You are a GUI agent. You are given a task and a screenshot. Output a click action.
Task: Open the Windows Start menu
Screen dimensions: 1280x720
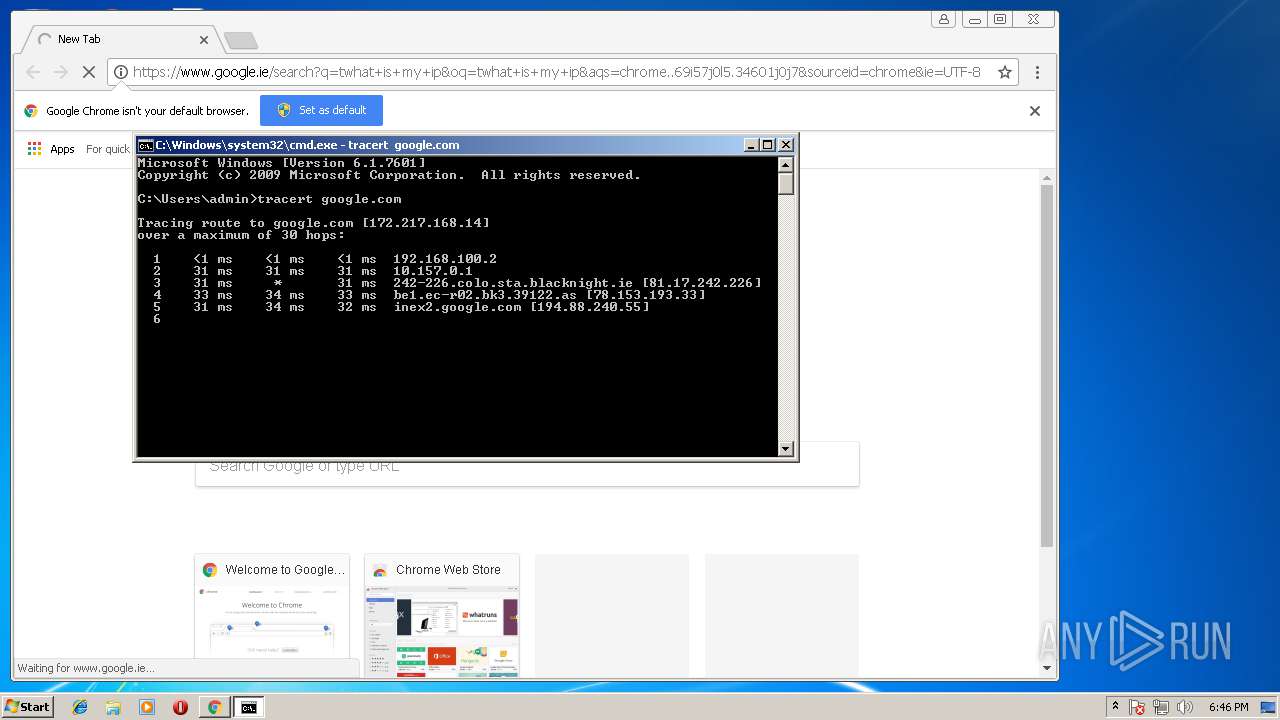pos(28,707)
